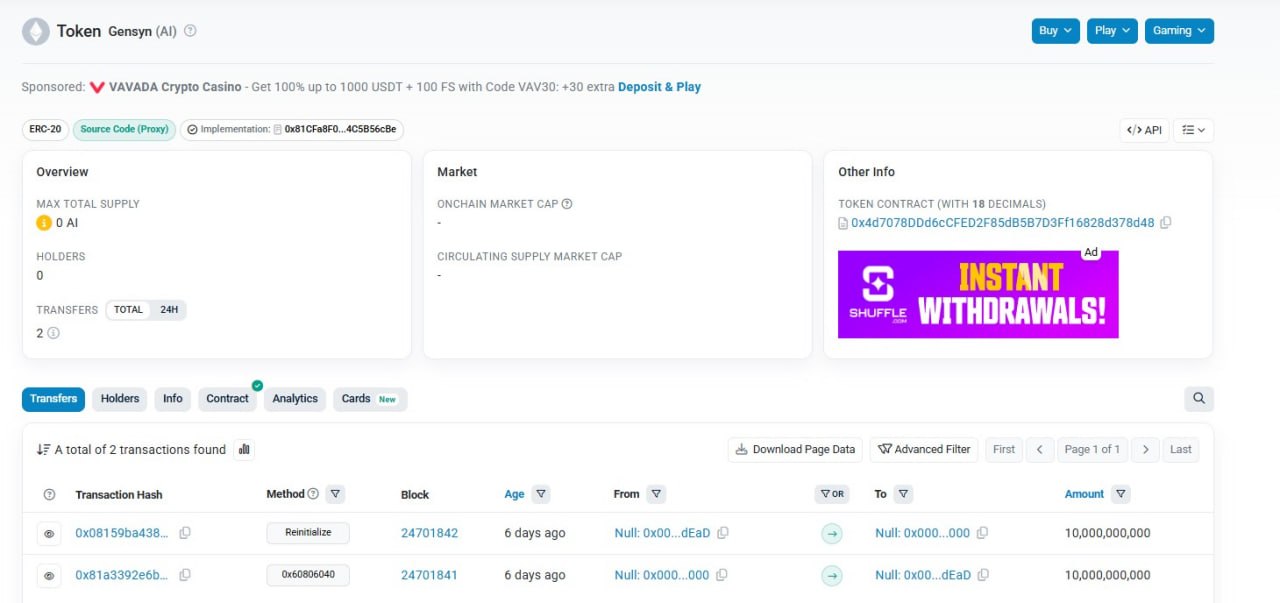Click the API button
Viewport: 1280px width, 603px height.
point(1144,130)
